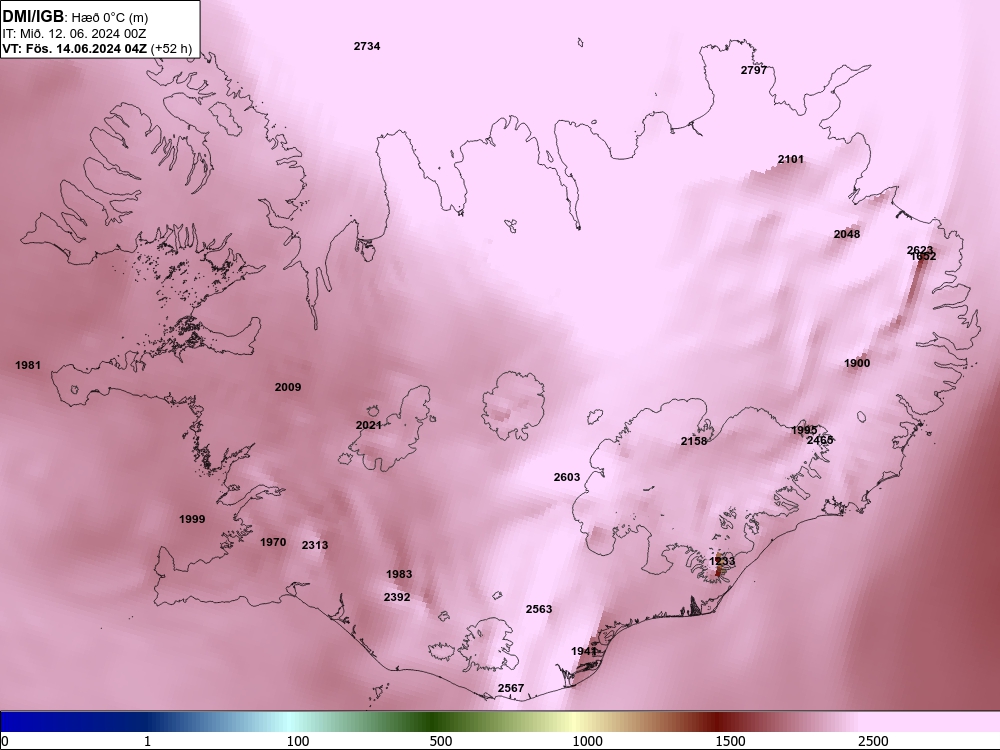Image resolution: width=1000 pixels, height=750 pixels.
Task: Click the 2563 map value
Action: (539, 609)
